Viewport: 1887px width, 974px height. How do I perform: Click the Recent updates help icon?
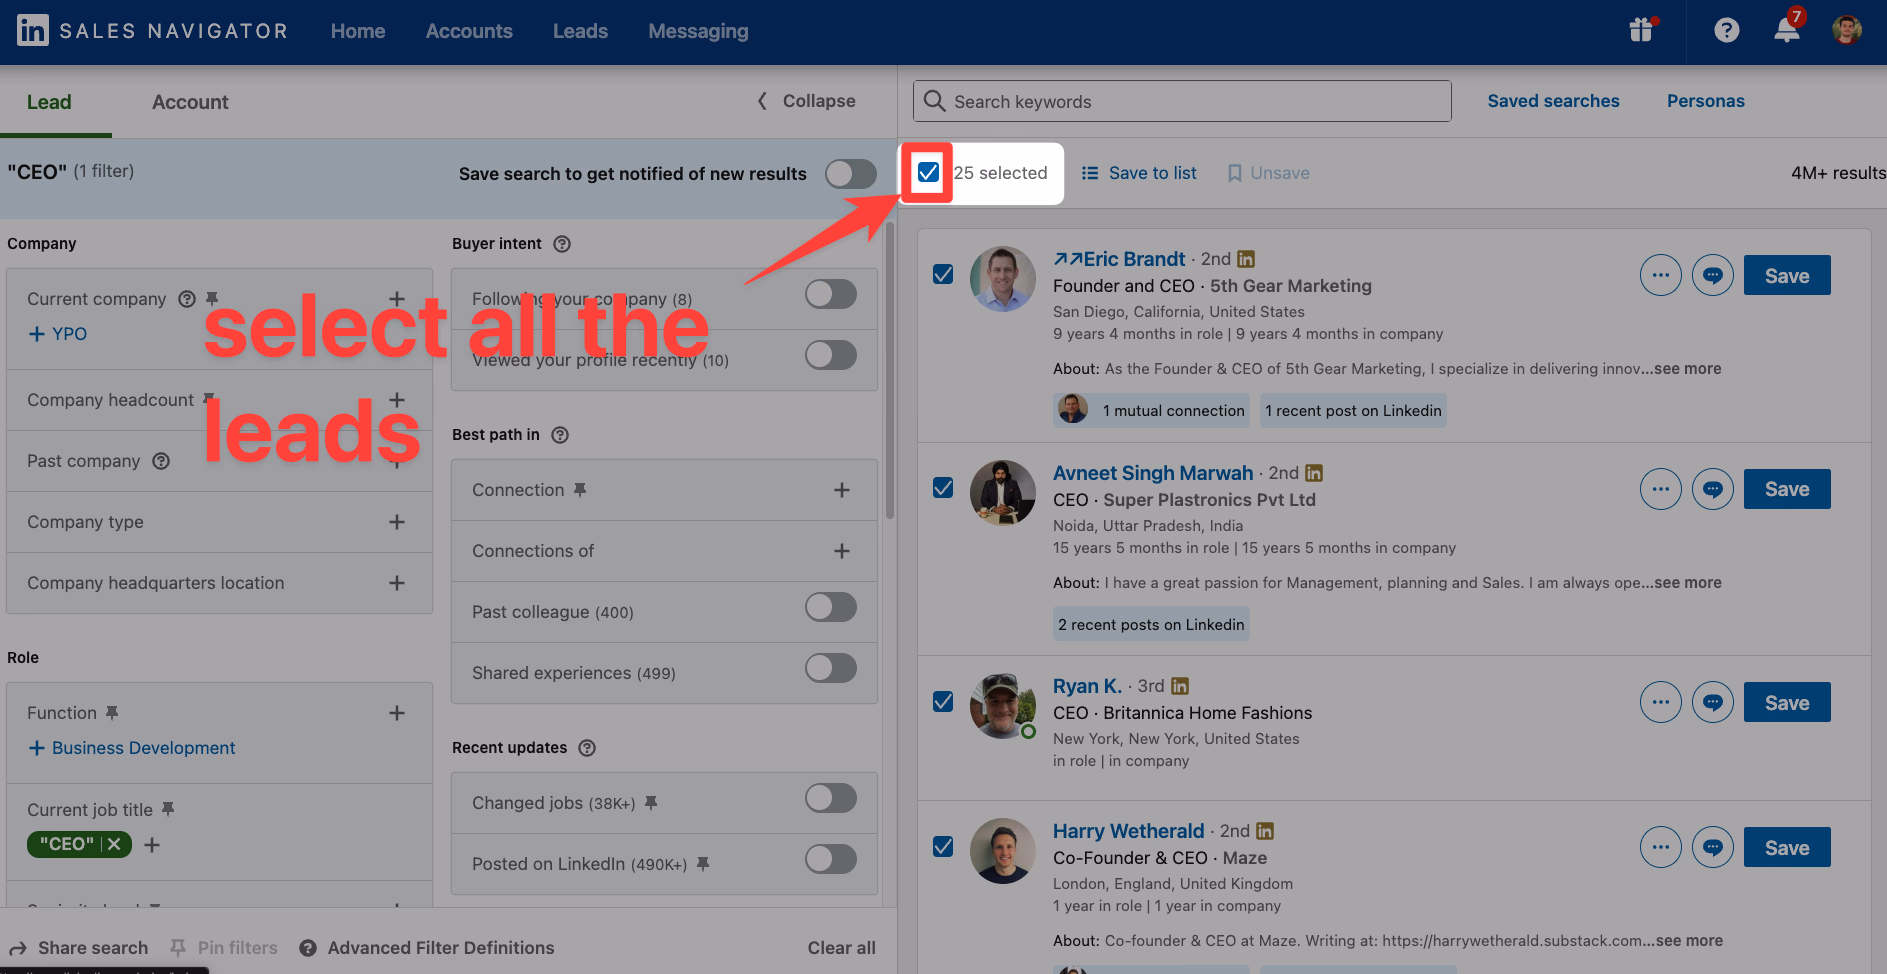coord(587,748)
